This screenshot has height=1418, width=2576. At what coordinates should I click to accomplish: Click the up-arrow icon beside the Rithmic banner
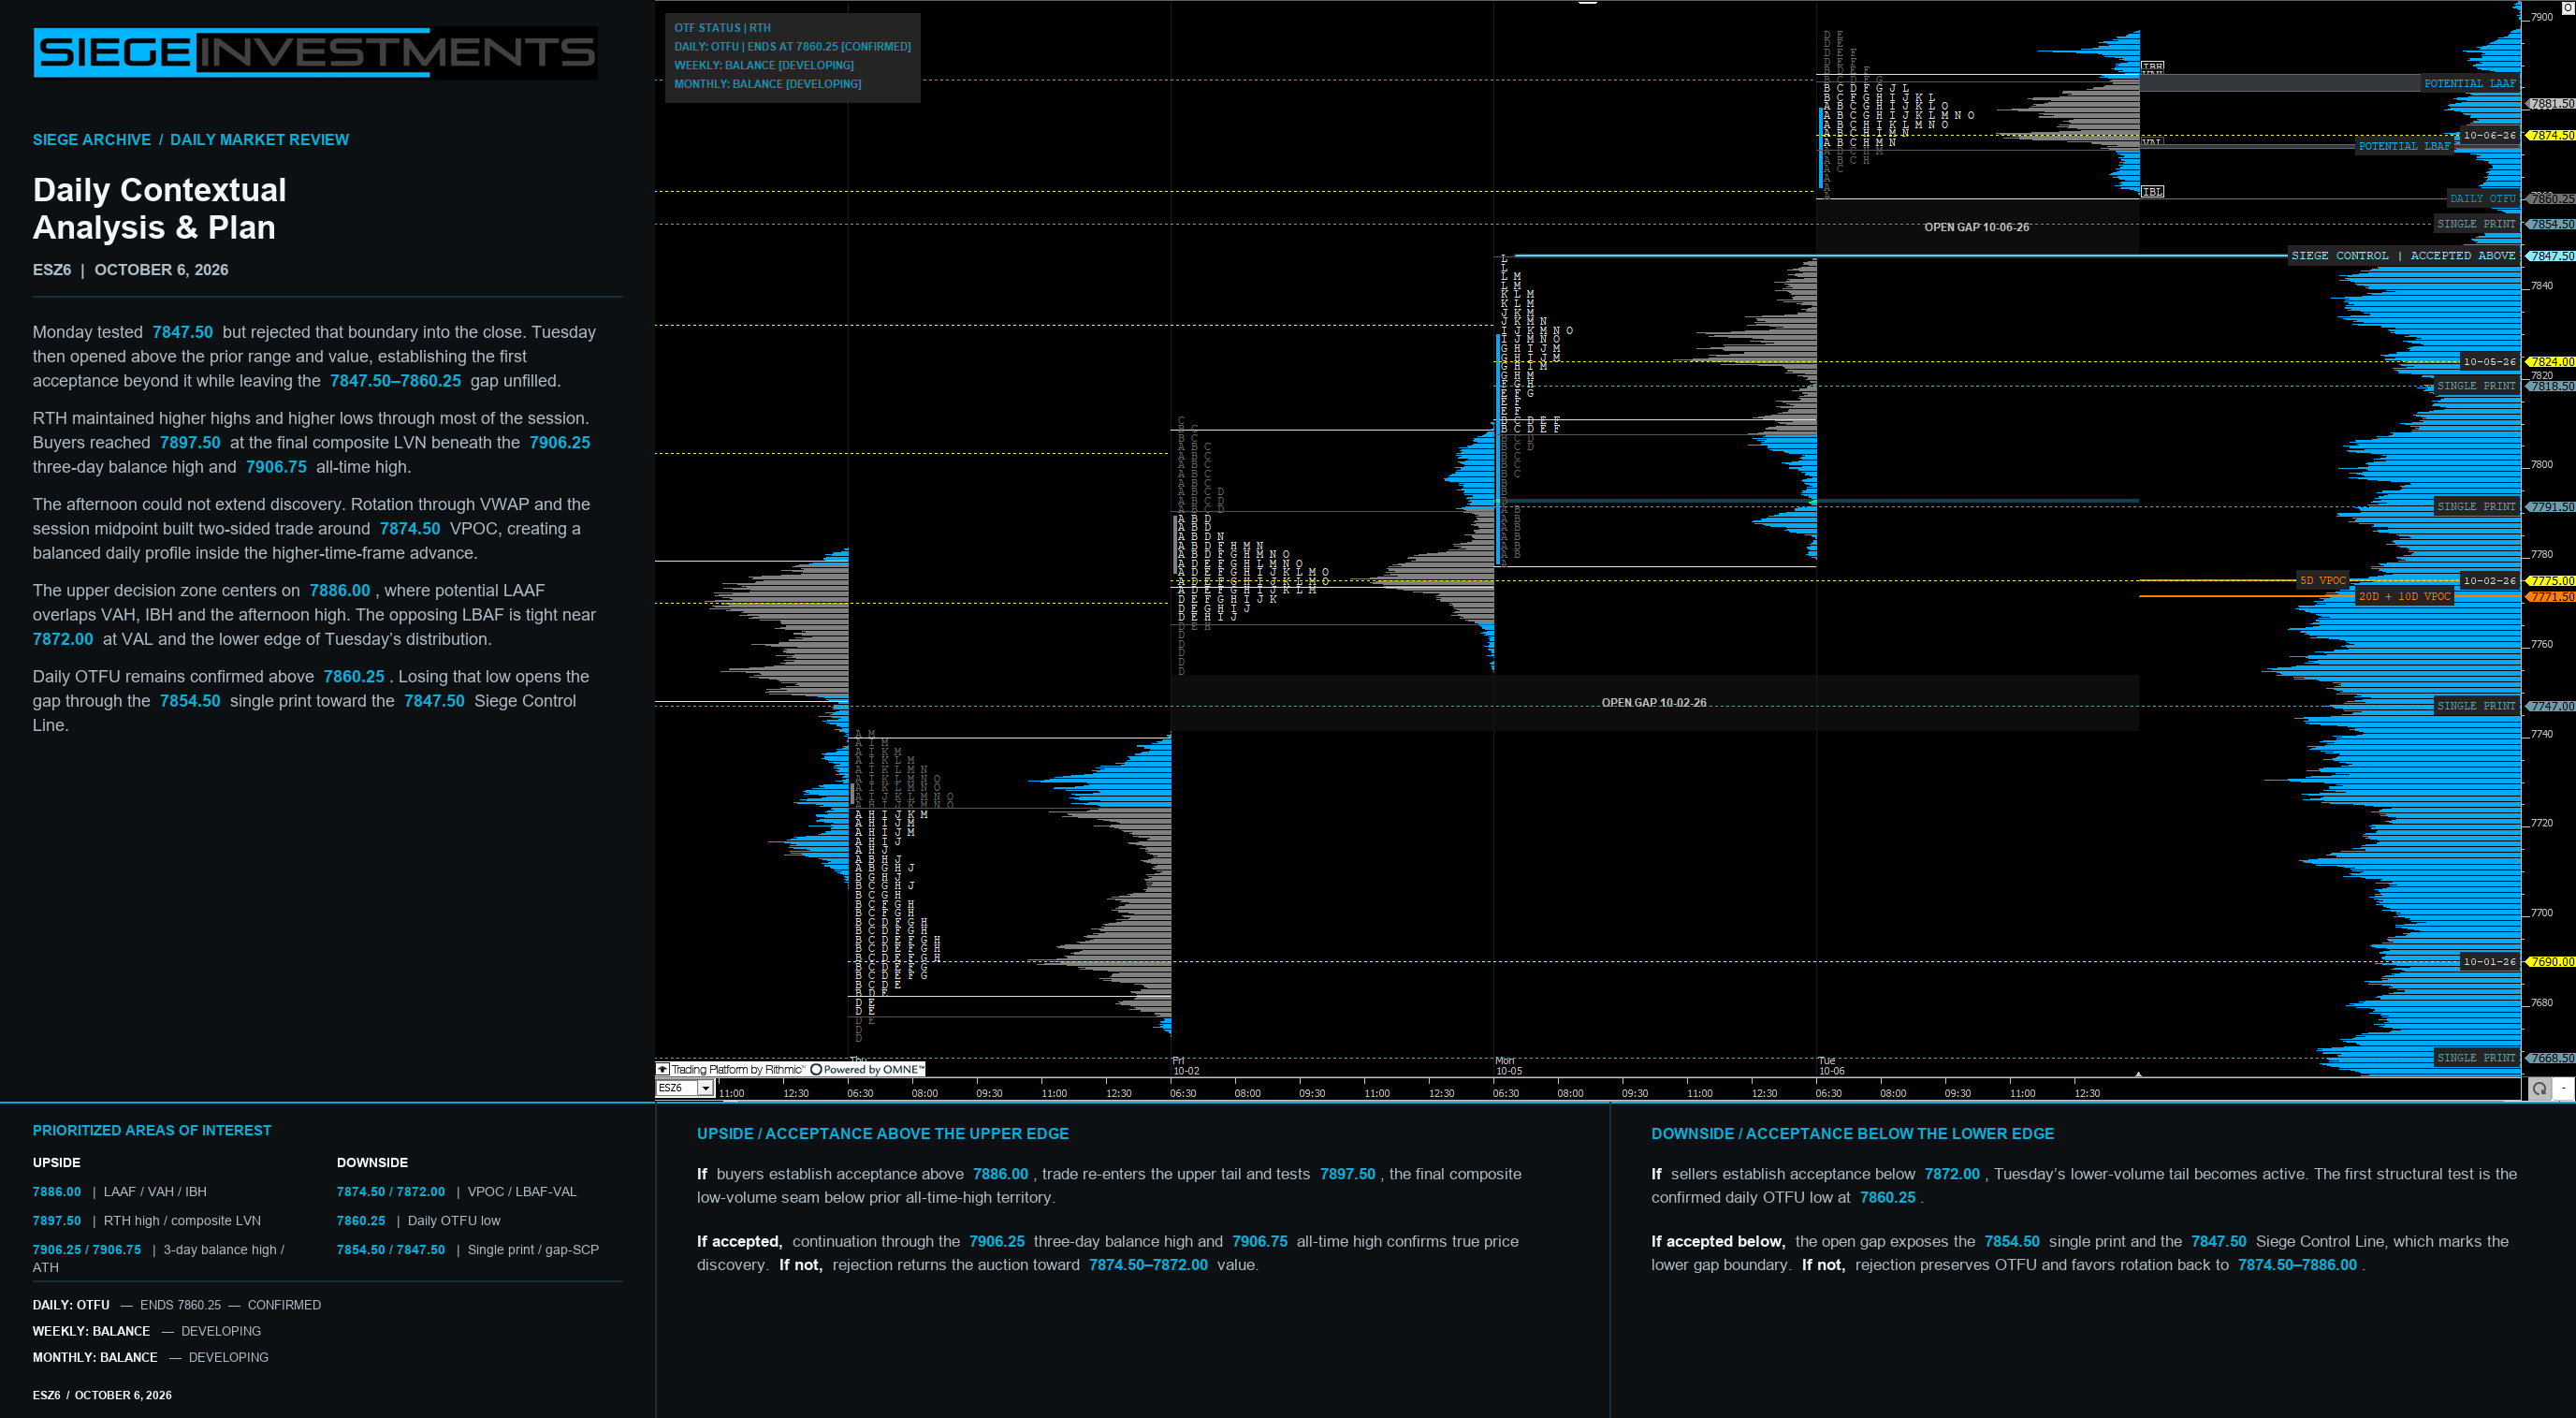[662, 1069]
